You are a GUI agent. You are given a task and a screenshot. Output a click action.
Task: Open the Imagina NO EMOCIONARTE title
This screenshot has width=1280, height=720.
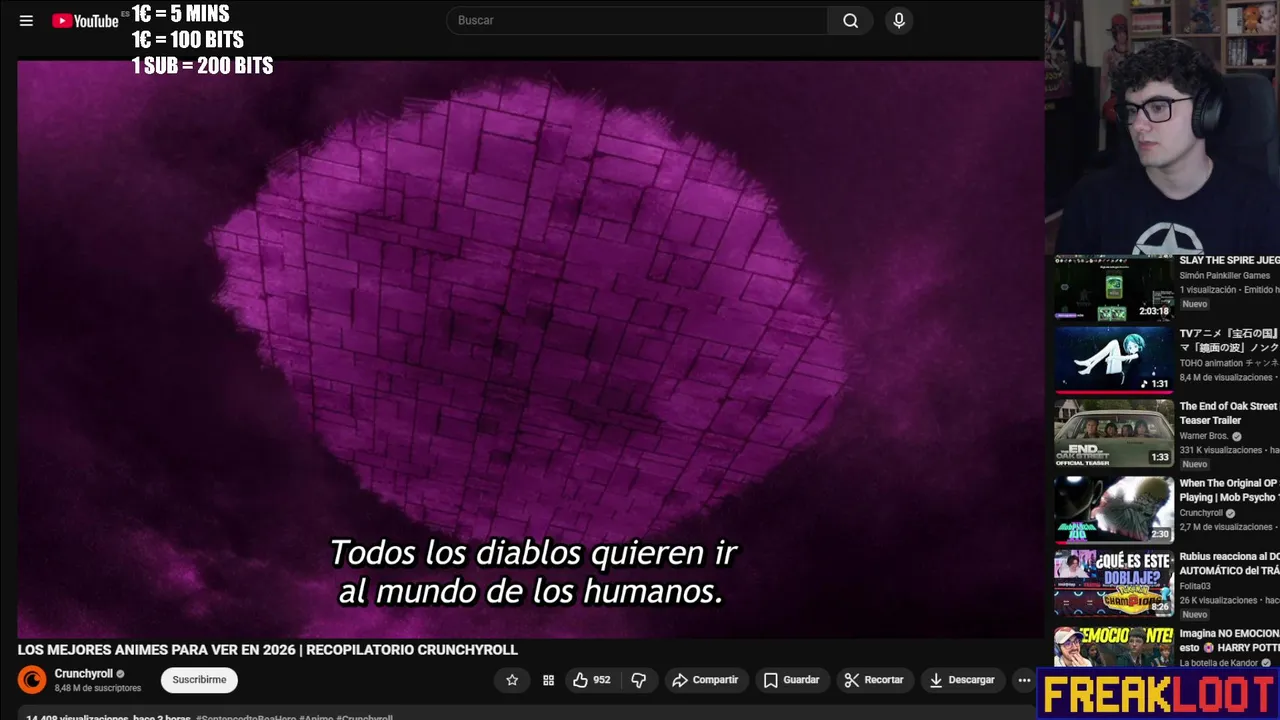click(1229, 640)
